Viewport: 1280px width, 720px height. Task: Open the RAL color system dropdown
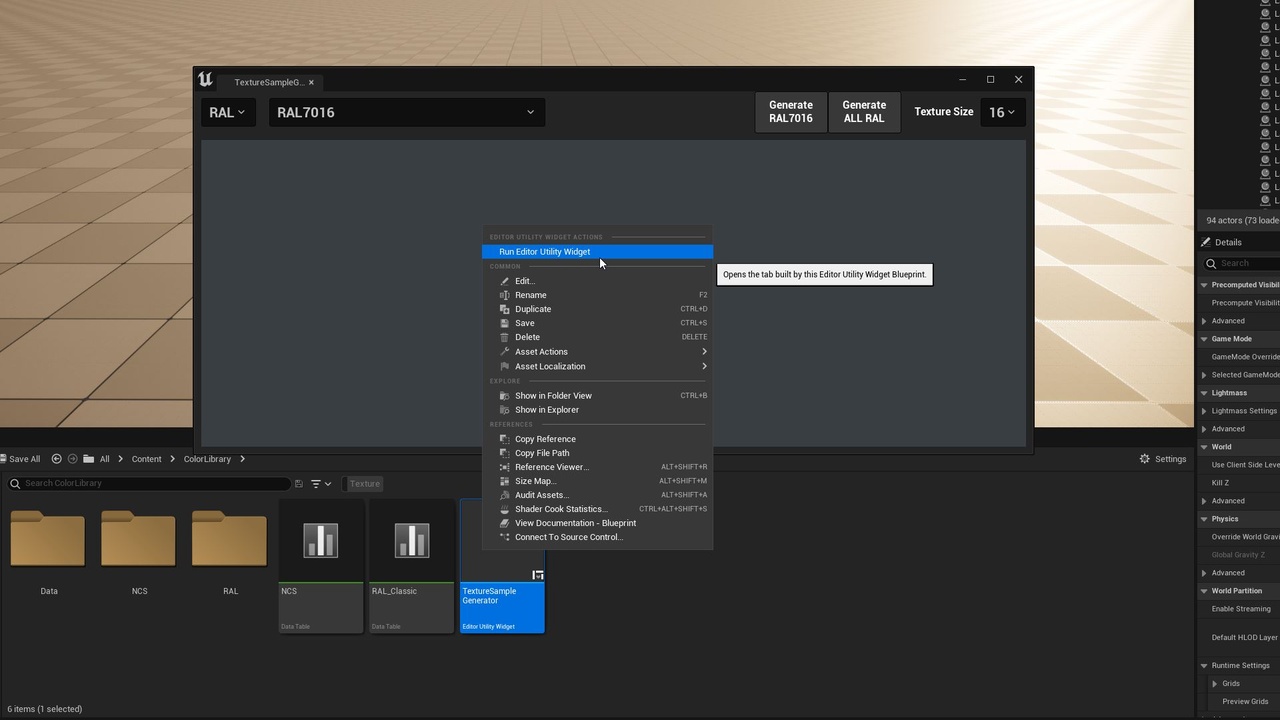[x=228, y=112]
